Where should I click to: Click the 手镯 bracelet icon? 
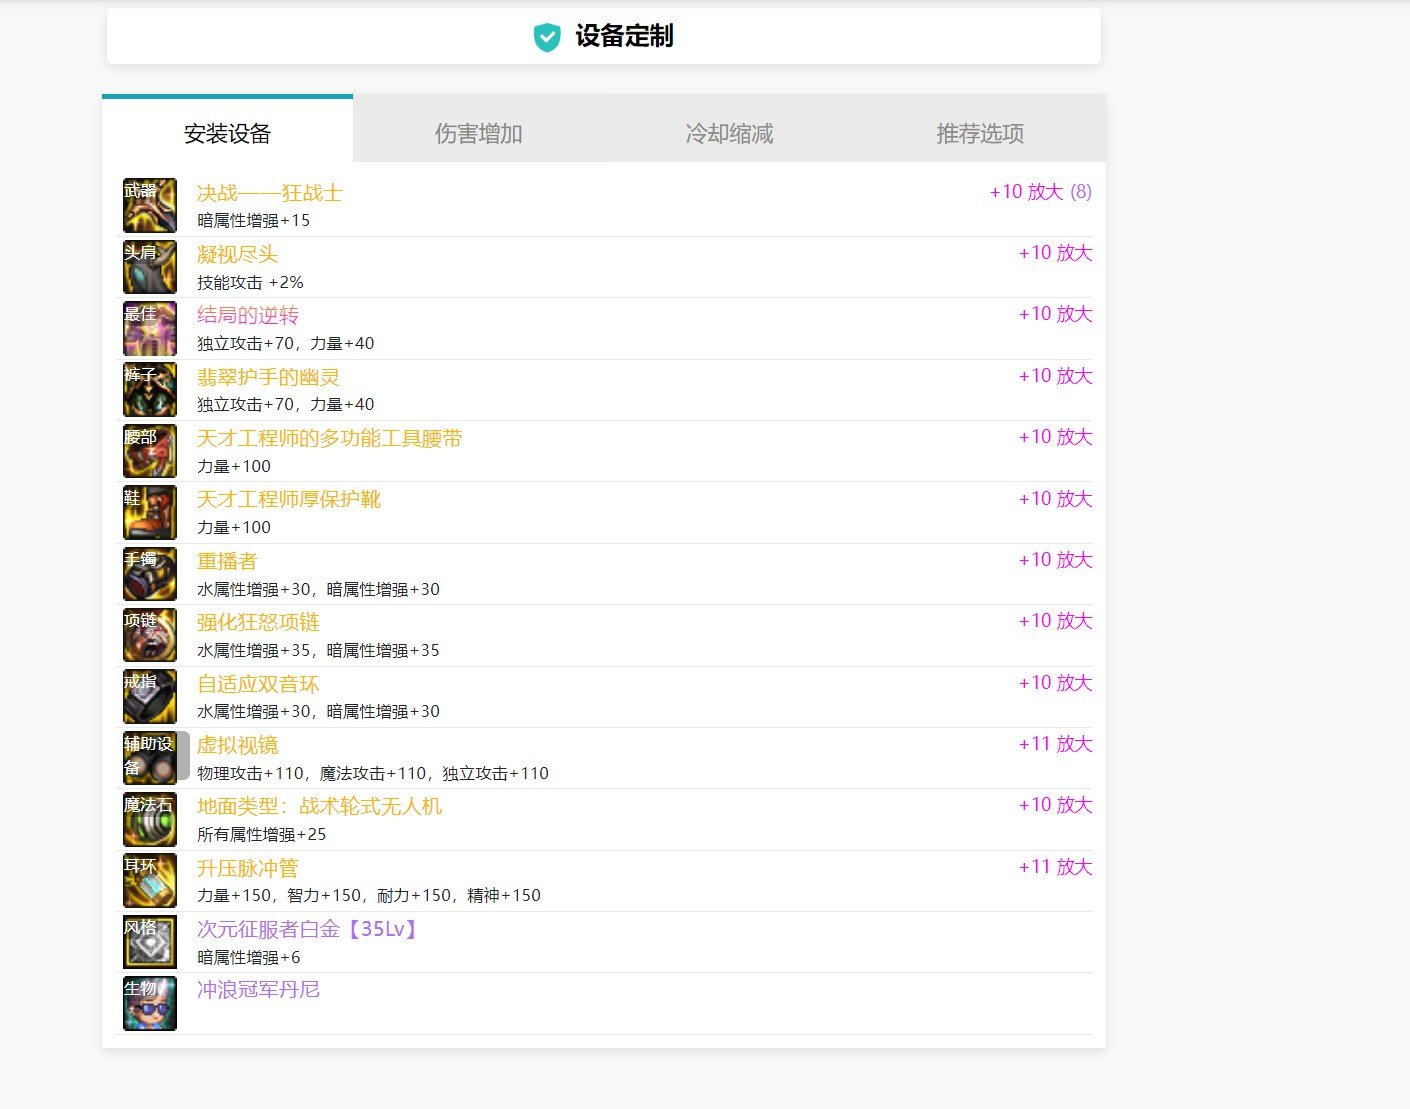(150, 574)
